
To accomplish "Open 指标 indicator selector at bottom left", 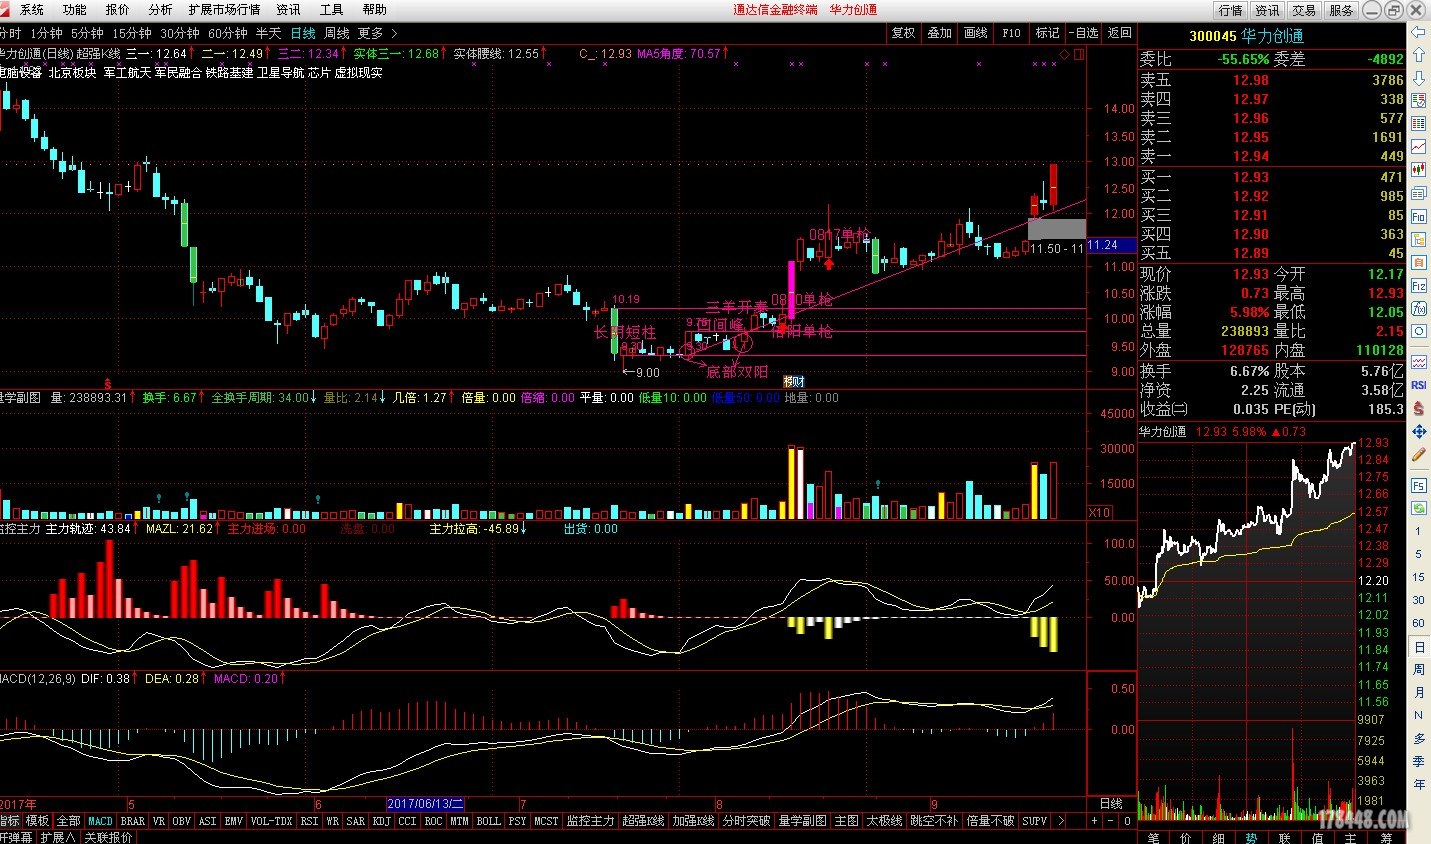I will 10,821.
